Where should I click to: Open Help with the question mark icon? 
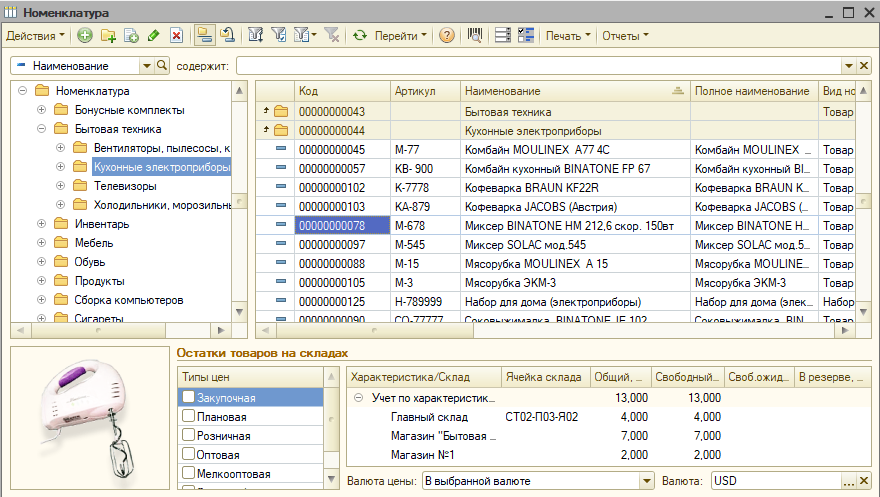[447, 36]
